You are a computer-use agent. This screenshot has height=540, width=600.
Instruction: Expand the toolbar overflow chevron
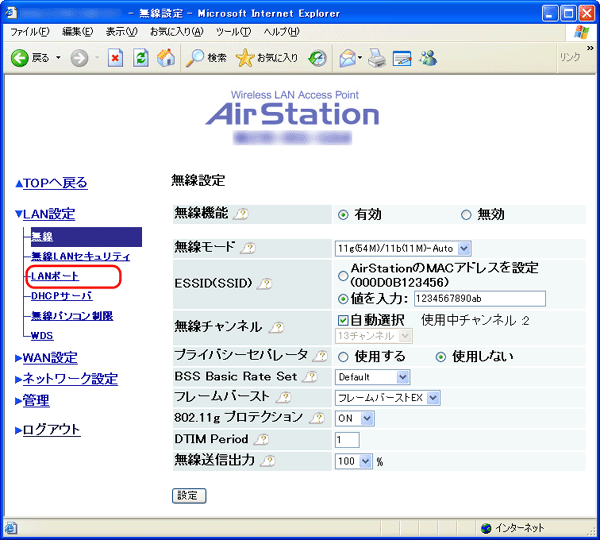[590, 48]
